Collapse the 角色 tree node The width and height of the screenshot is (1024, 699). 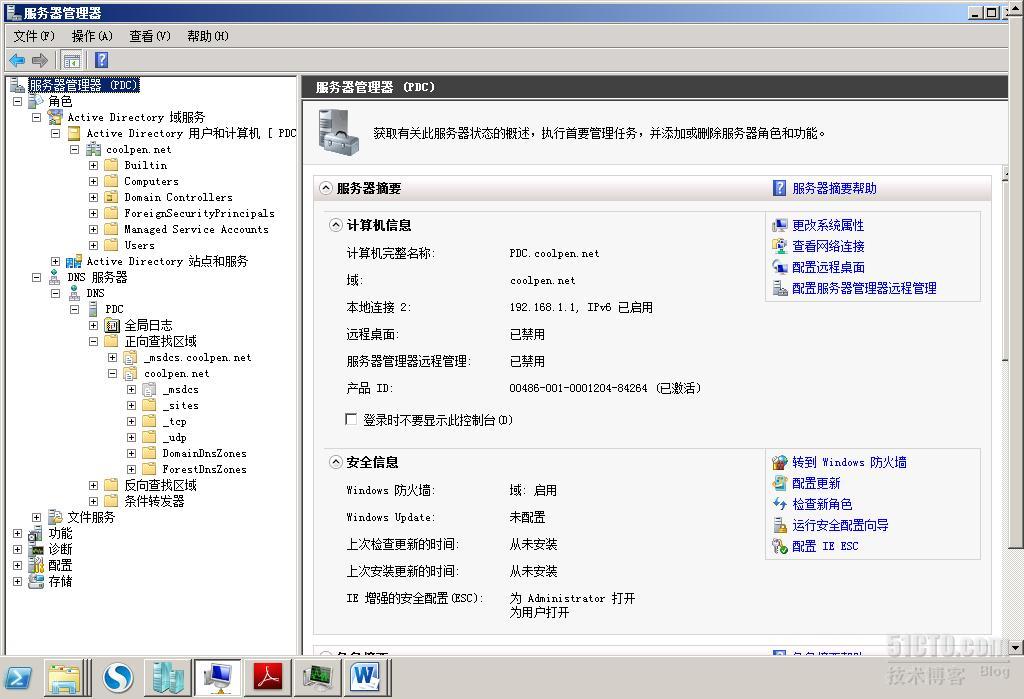point(18,101)
